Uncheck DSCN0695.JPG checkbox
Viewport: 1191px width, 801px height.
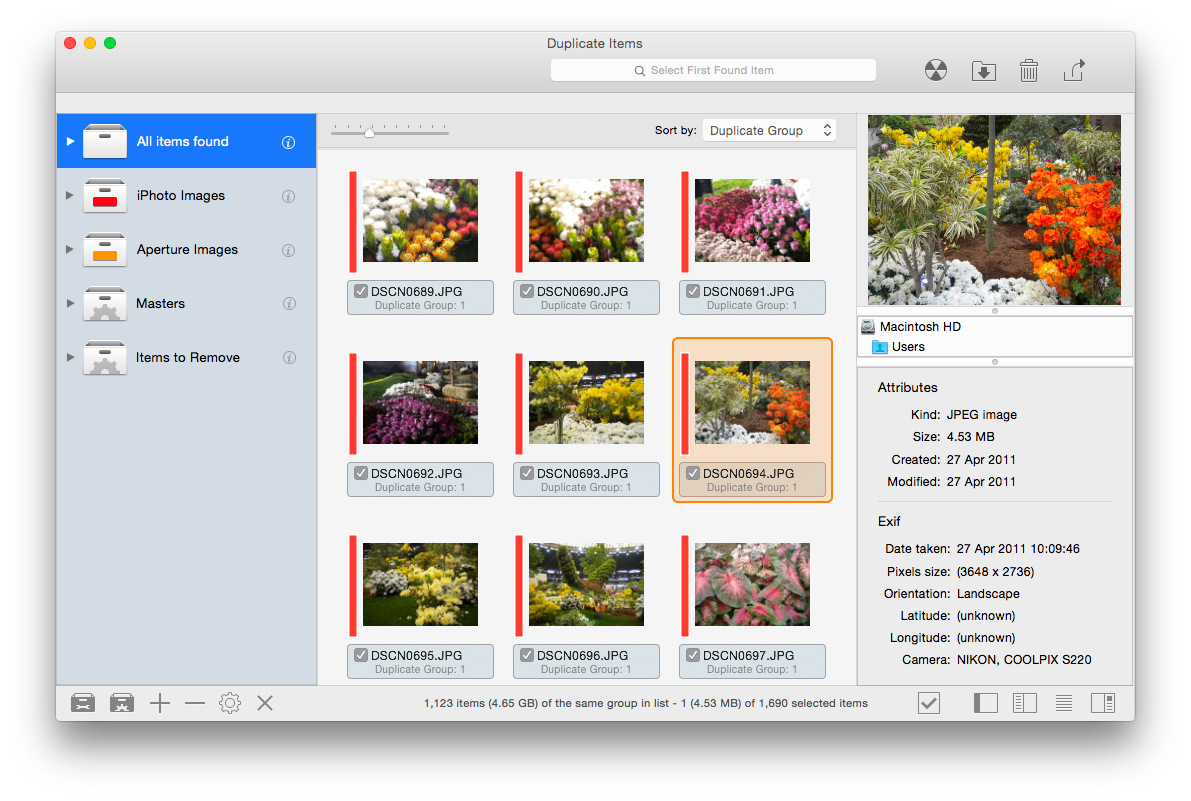[361, 655]
